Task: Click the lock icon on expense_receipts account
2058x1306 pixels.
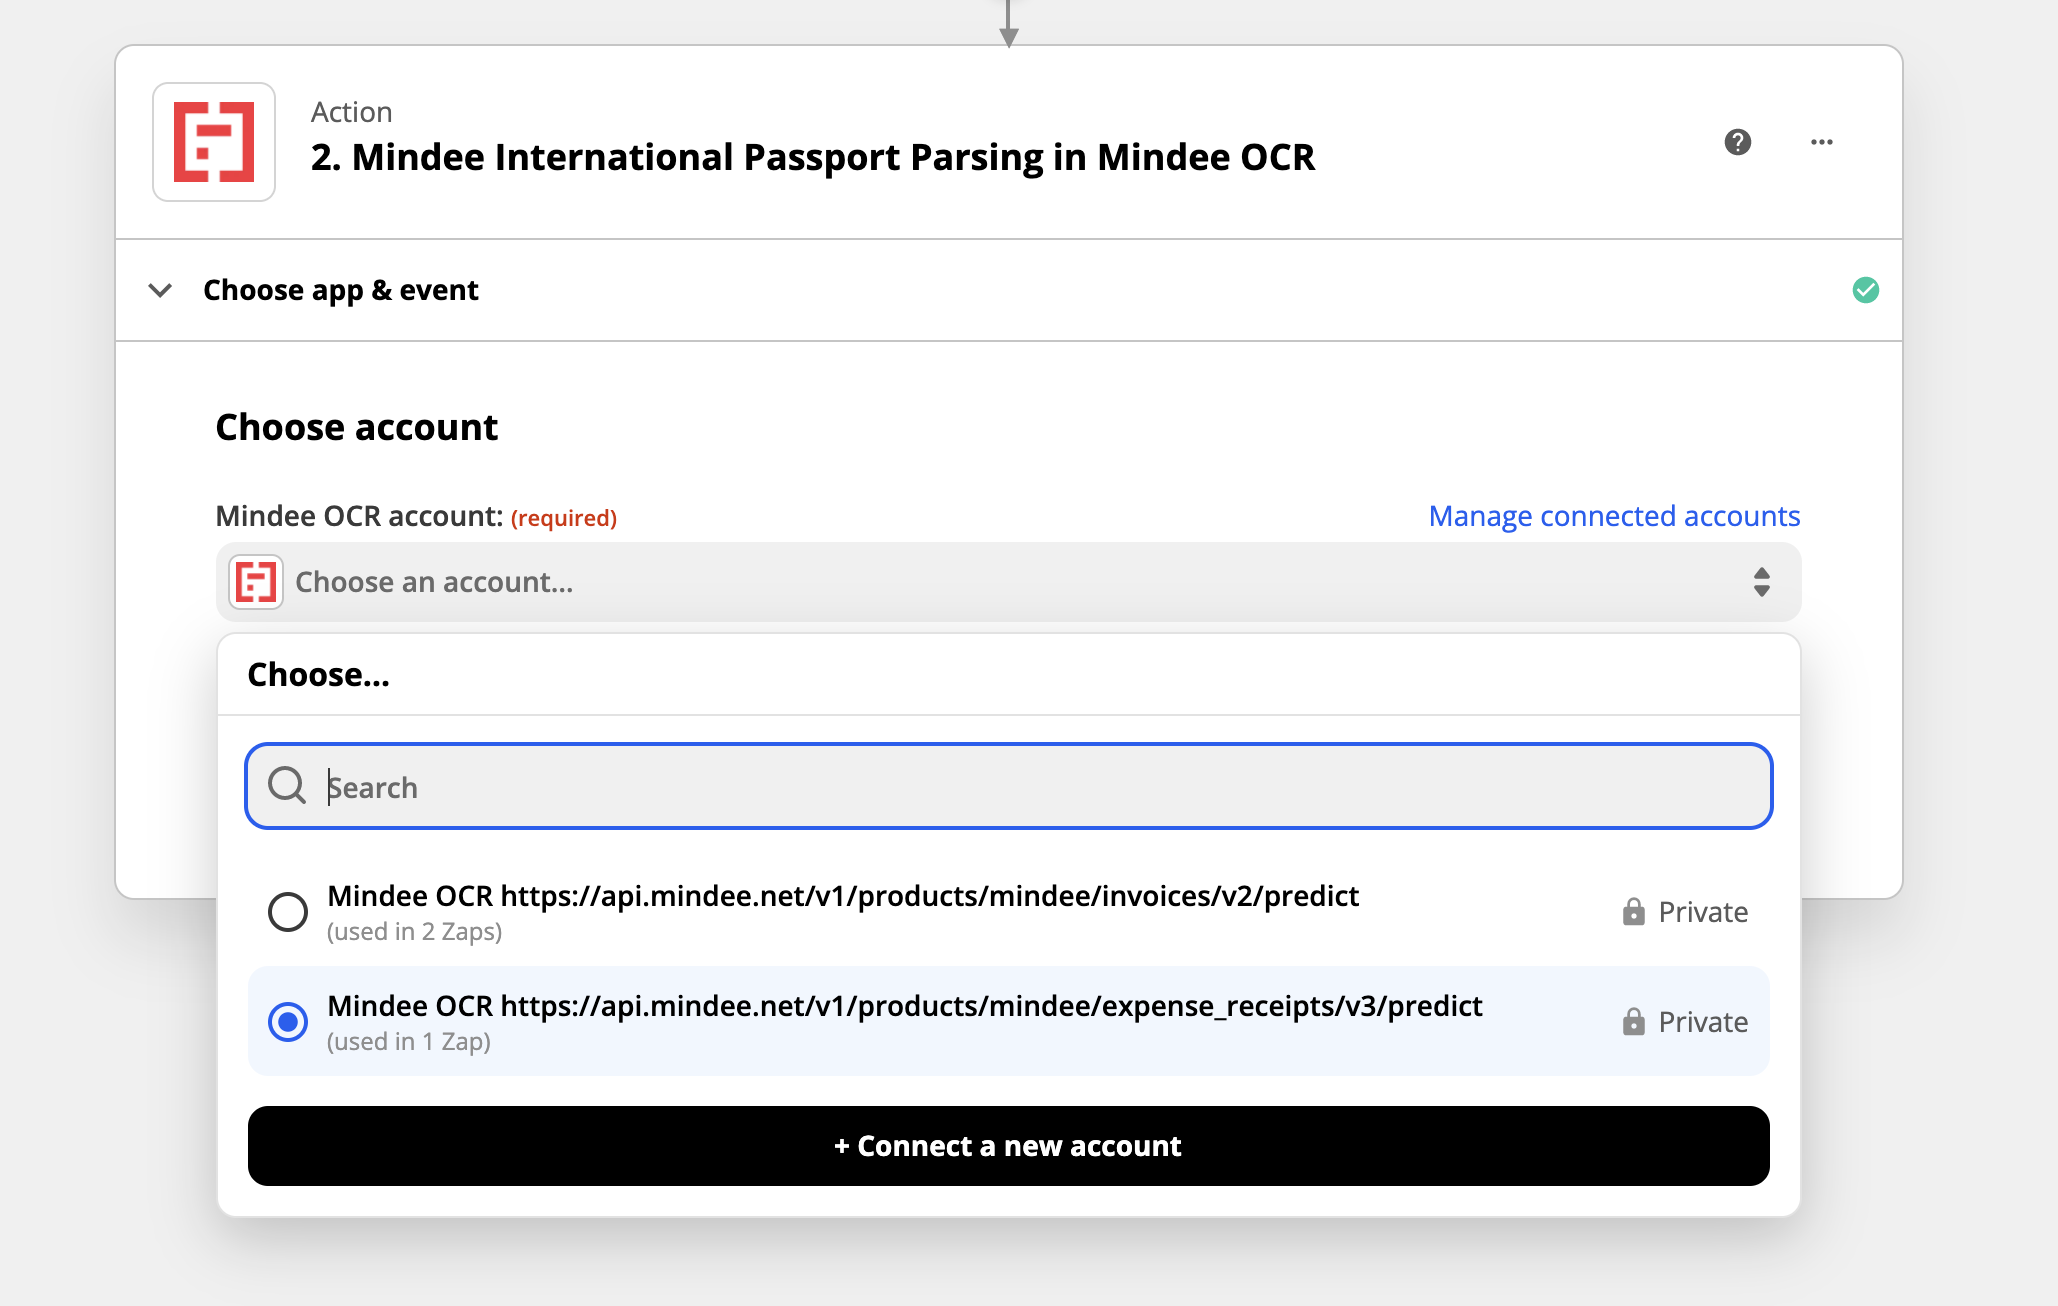Action: (x=1633, y=1022)
